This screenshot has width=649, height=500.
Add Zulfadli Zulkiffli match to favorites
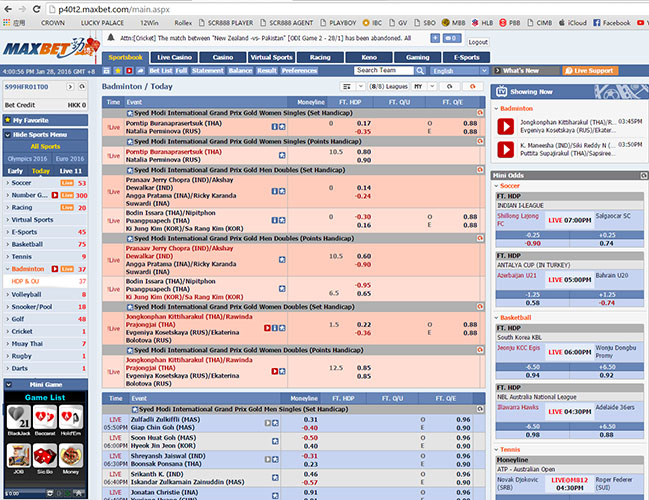click(275, 423)
